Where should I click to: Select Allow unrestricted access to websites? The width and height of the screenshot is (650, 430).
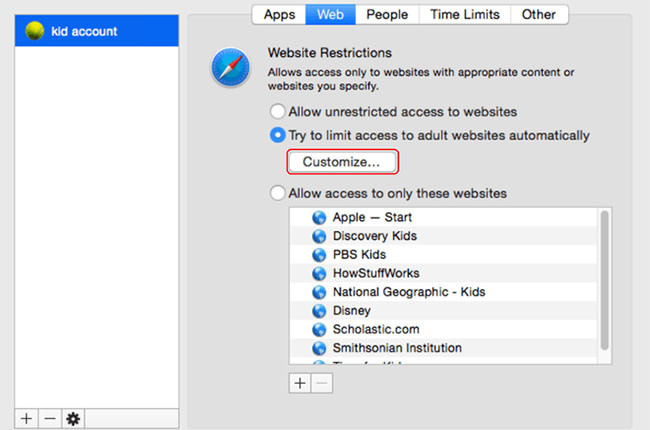tap(276, 112)
